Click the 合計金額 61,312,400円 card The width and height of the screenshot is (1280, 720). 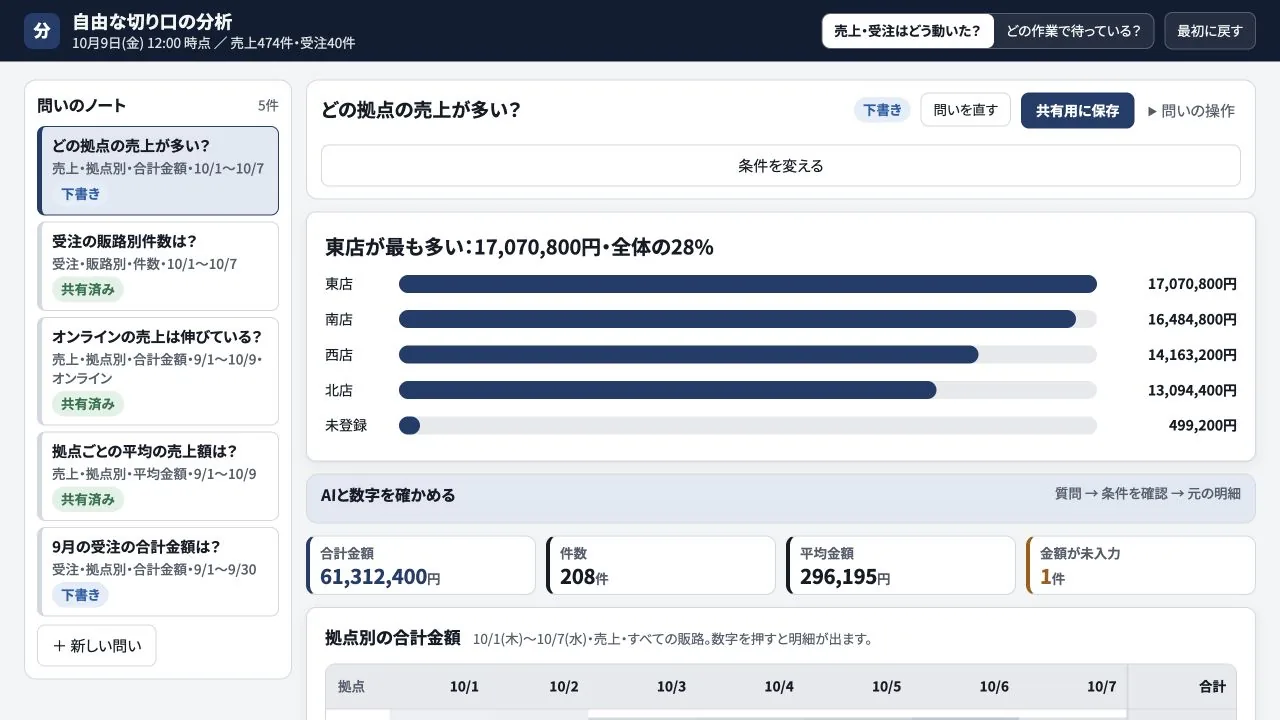[x=421, y=565]
